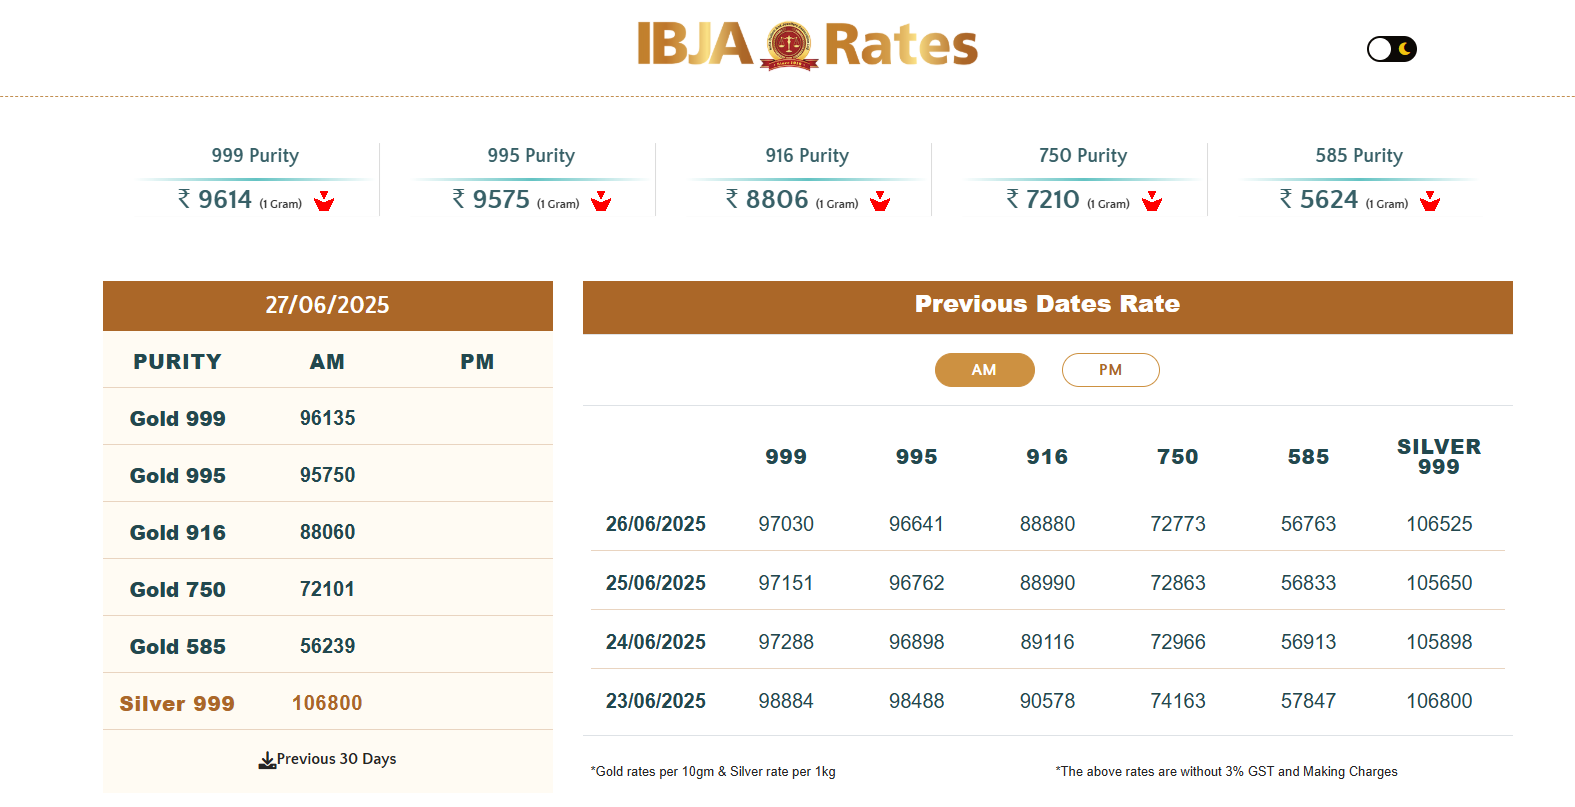Select the 23/06/2025 rate row
Image resolution: width=1575 pixels, height=807 pixels.
pyautogui.click(x=1048, y=701)
